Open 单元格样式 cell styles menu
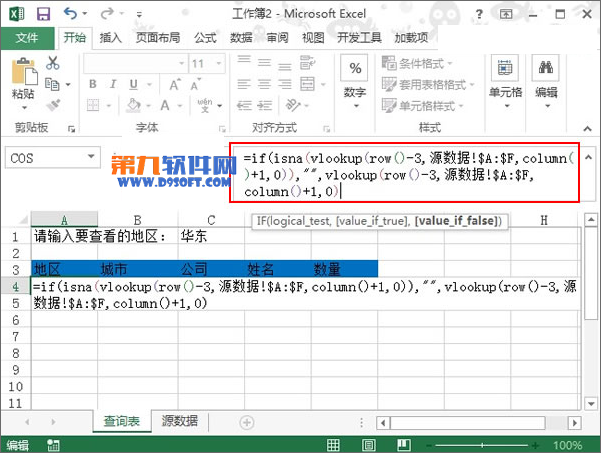601x453 pixels. coord(422,105)
